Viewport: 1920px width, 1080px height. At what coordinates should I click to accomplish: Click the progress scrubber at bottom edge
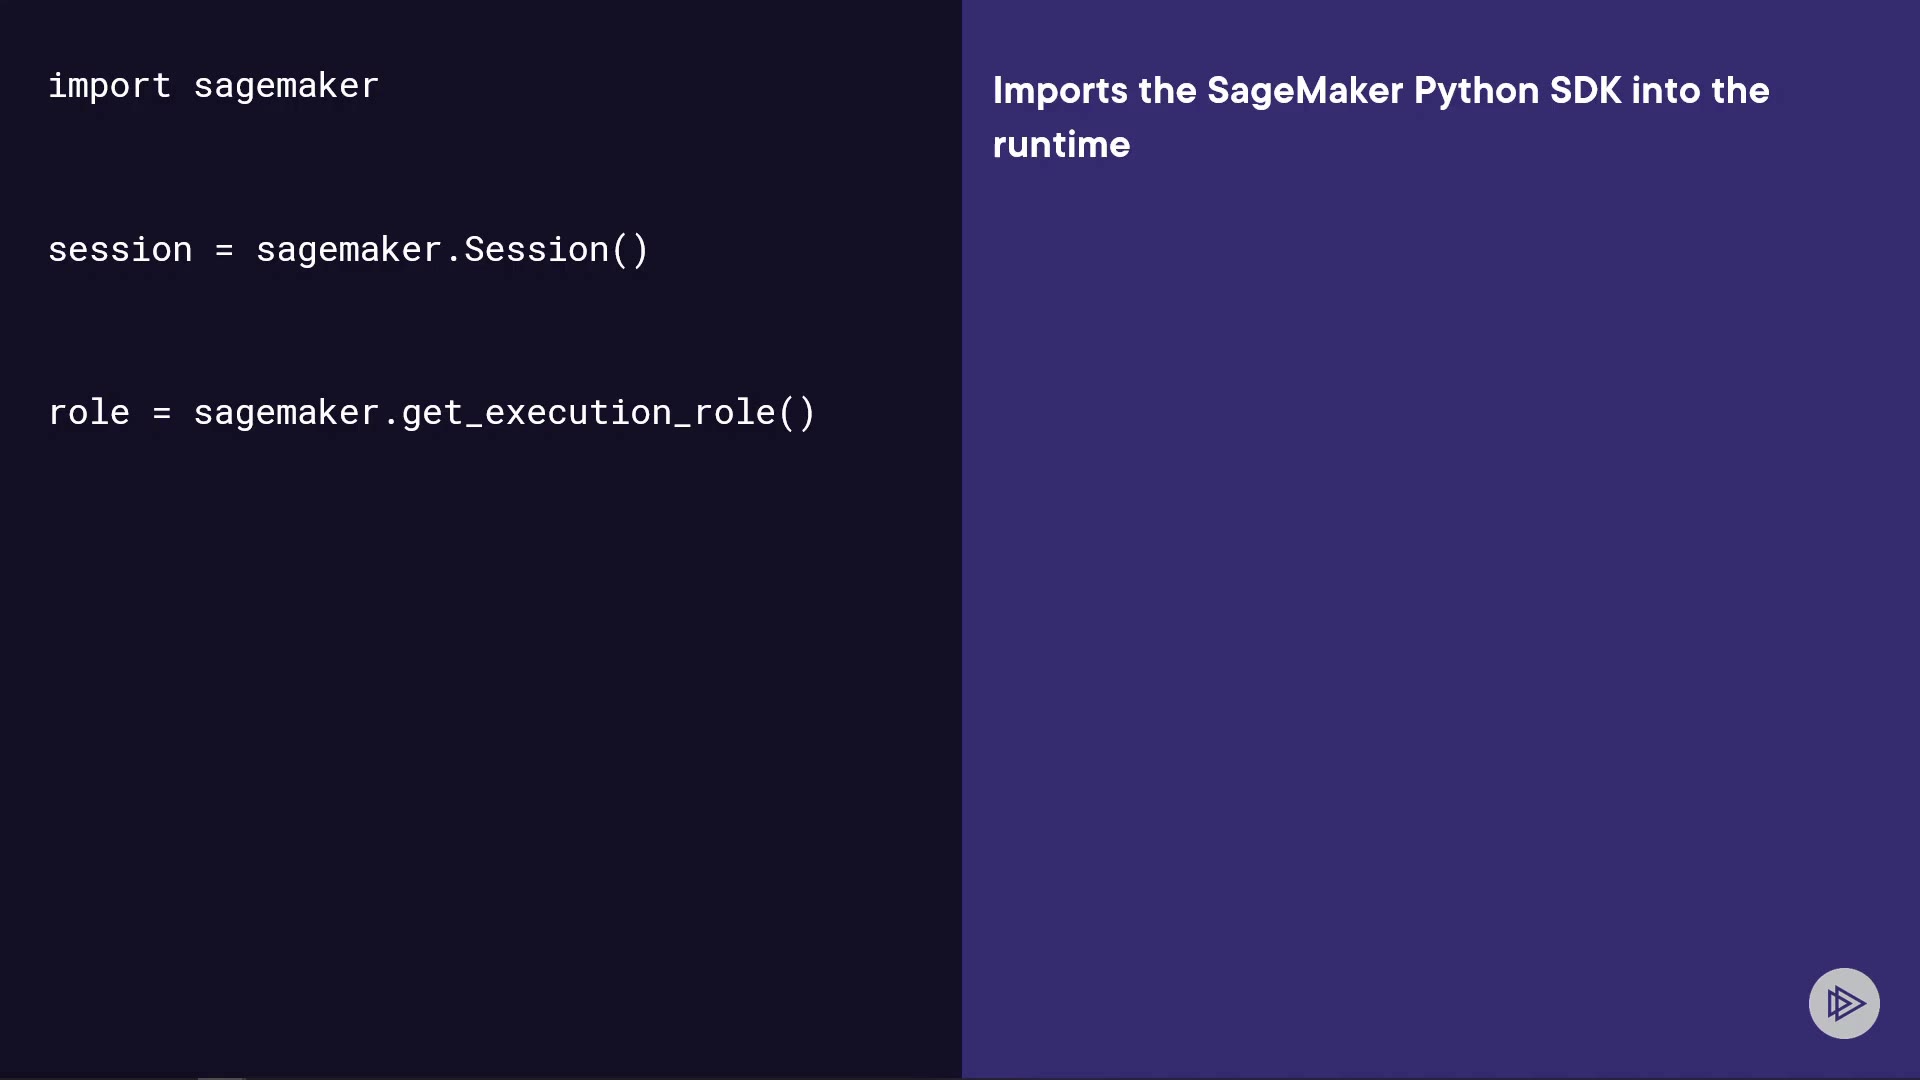tap(221, 1077)
